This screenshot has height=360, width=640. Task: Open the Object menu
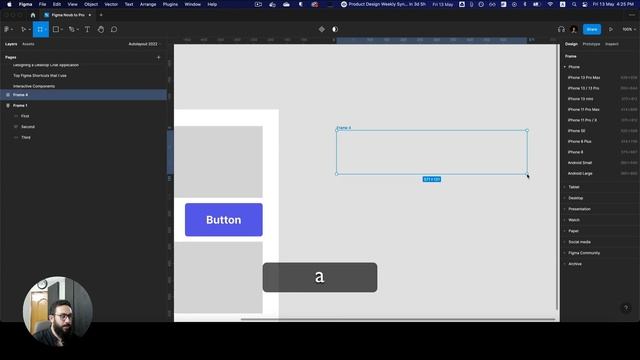click(91, 4)
